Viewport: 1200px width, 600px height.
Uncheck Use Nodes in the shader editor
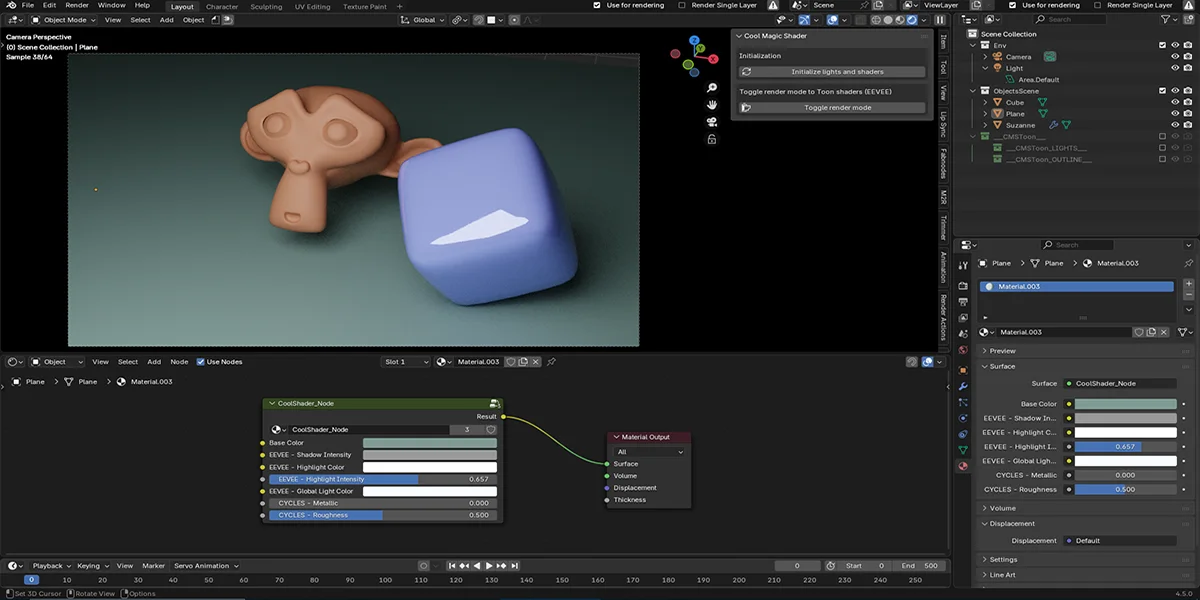pos(200,362)
